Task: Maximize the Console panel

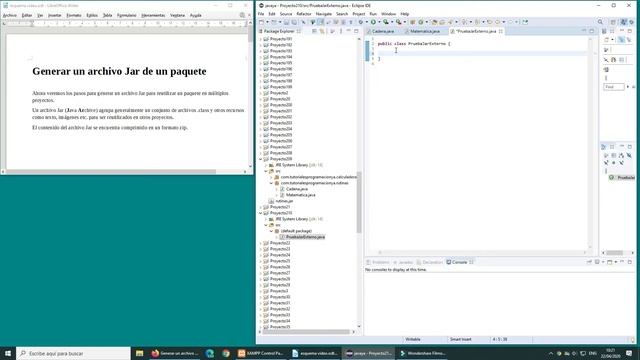Action: (630, 262)
